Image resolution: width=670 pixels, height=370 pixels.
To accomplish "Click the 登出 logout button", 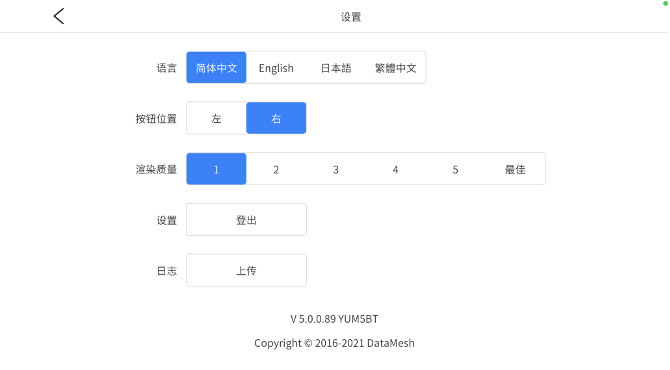I will (247, 220).
